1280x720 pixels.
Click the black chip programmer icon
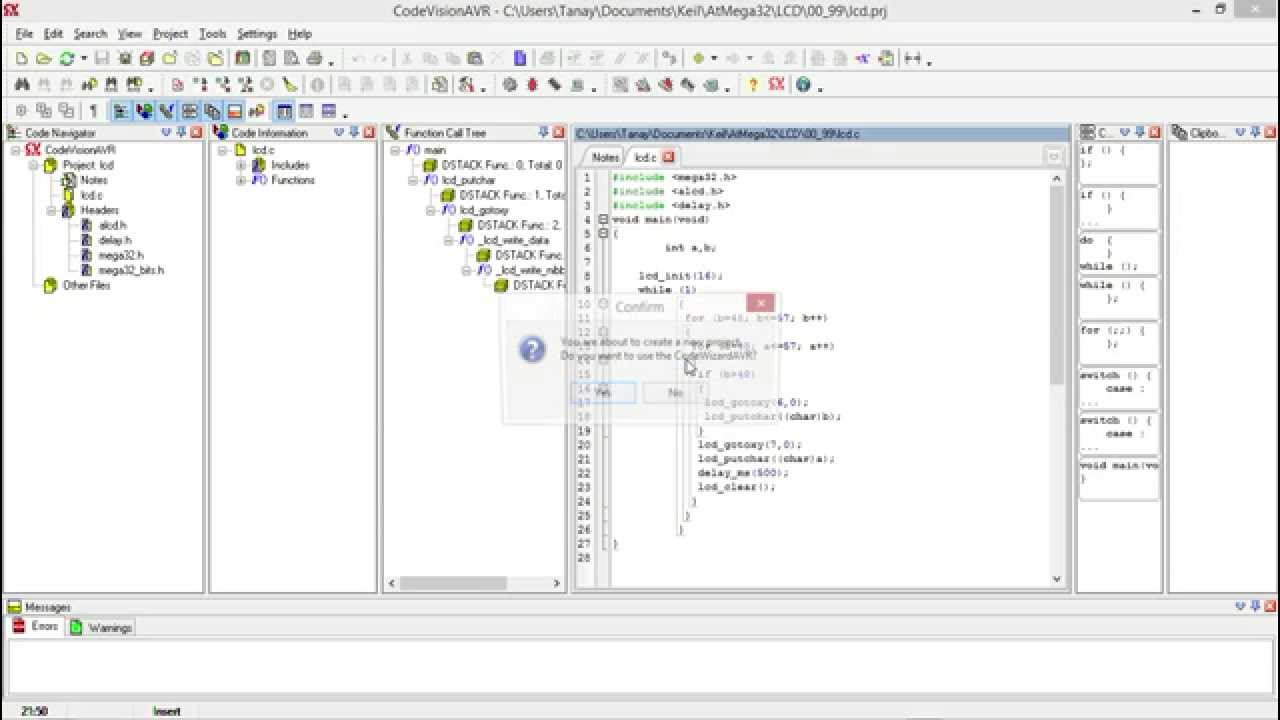coord(554,85)
